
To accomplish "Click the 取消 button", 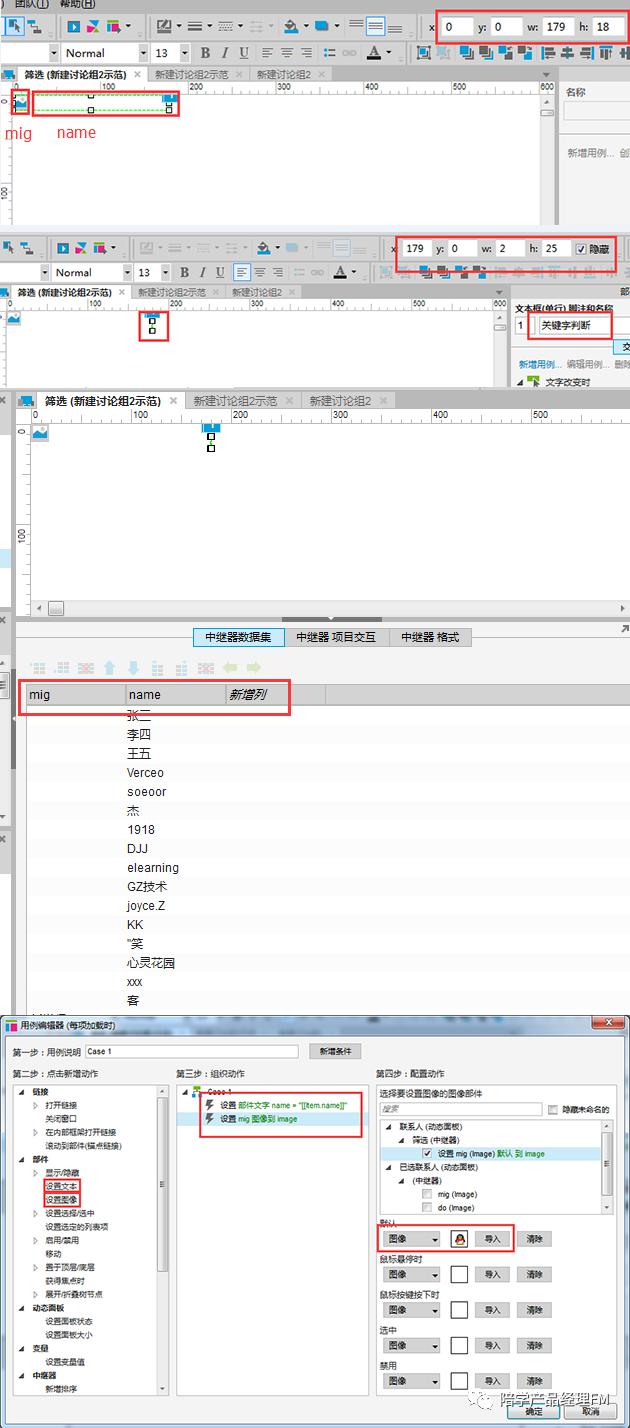I will click(x=590, y=1412).
